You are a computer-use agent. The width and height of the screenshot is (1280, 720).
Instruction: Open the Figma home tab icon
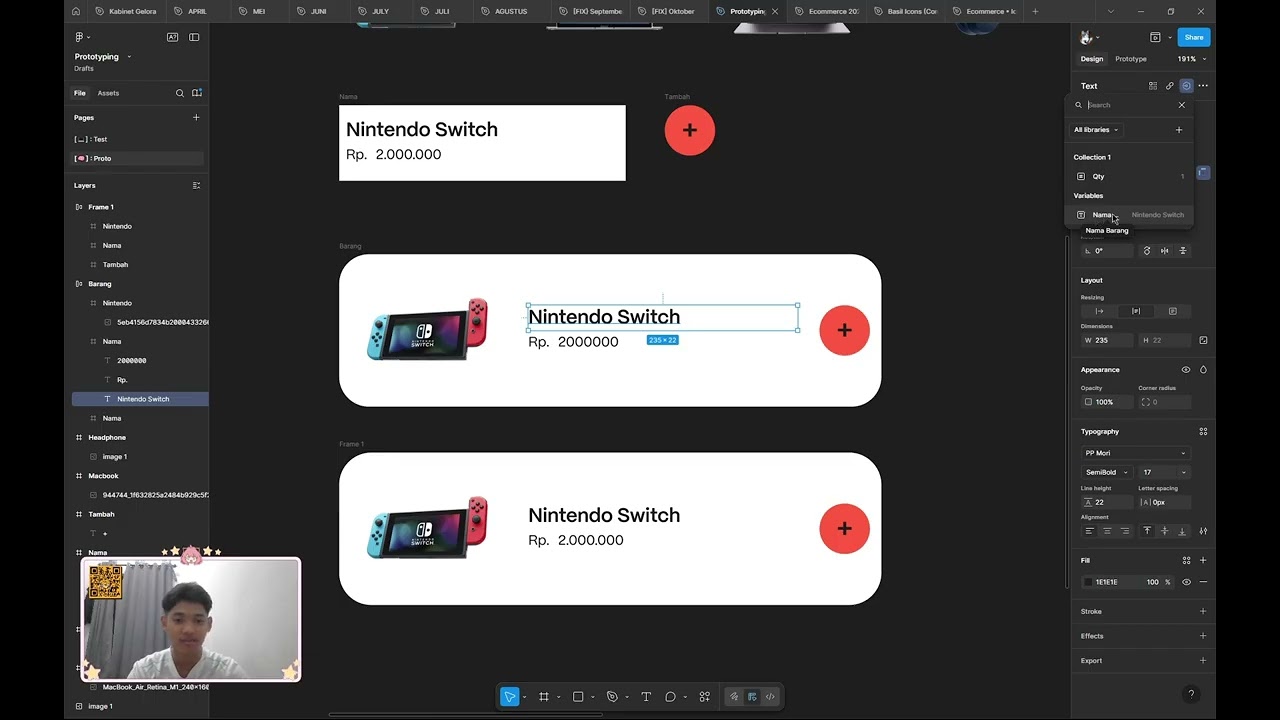(x=77, y=11)
